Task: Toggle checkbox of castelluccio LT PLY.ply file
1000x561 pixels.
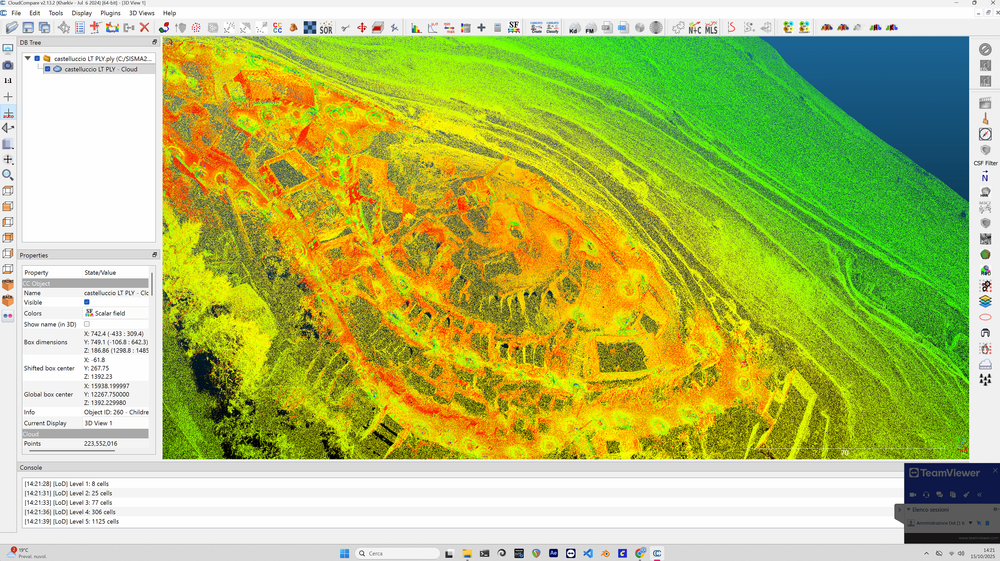Action: click(x=37, y=59)
